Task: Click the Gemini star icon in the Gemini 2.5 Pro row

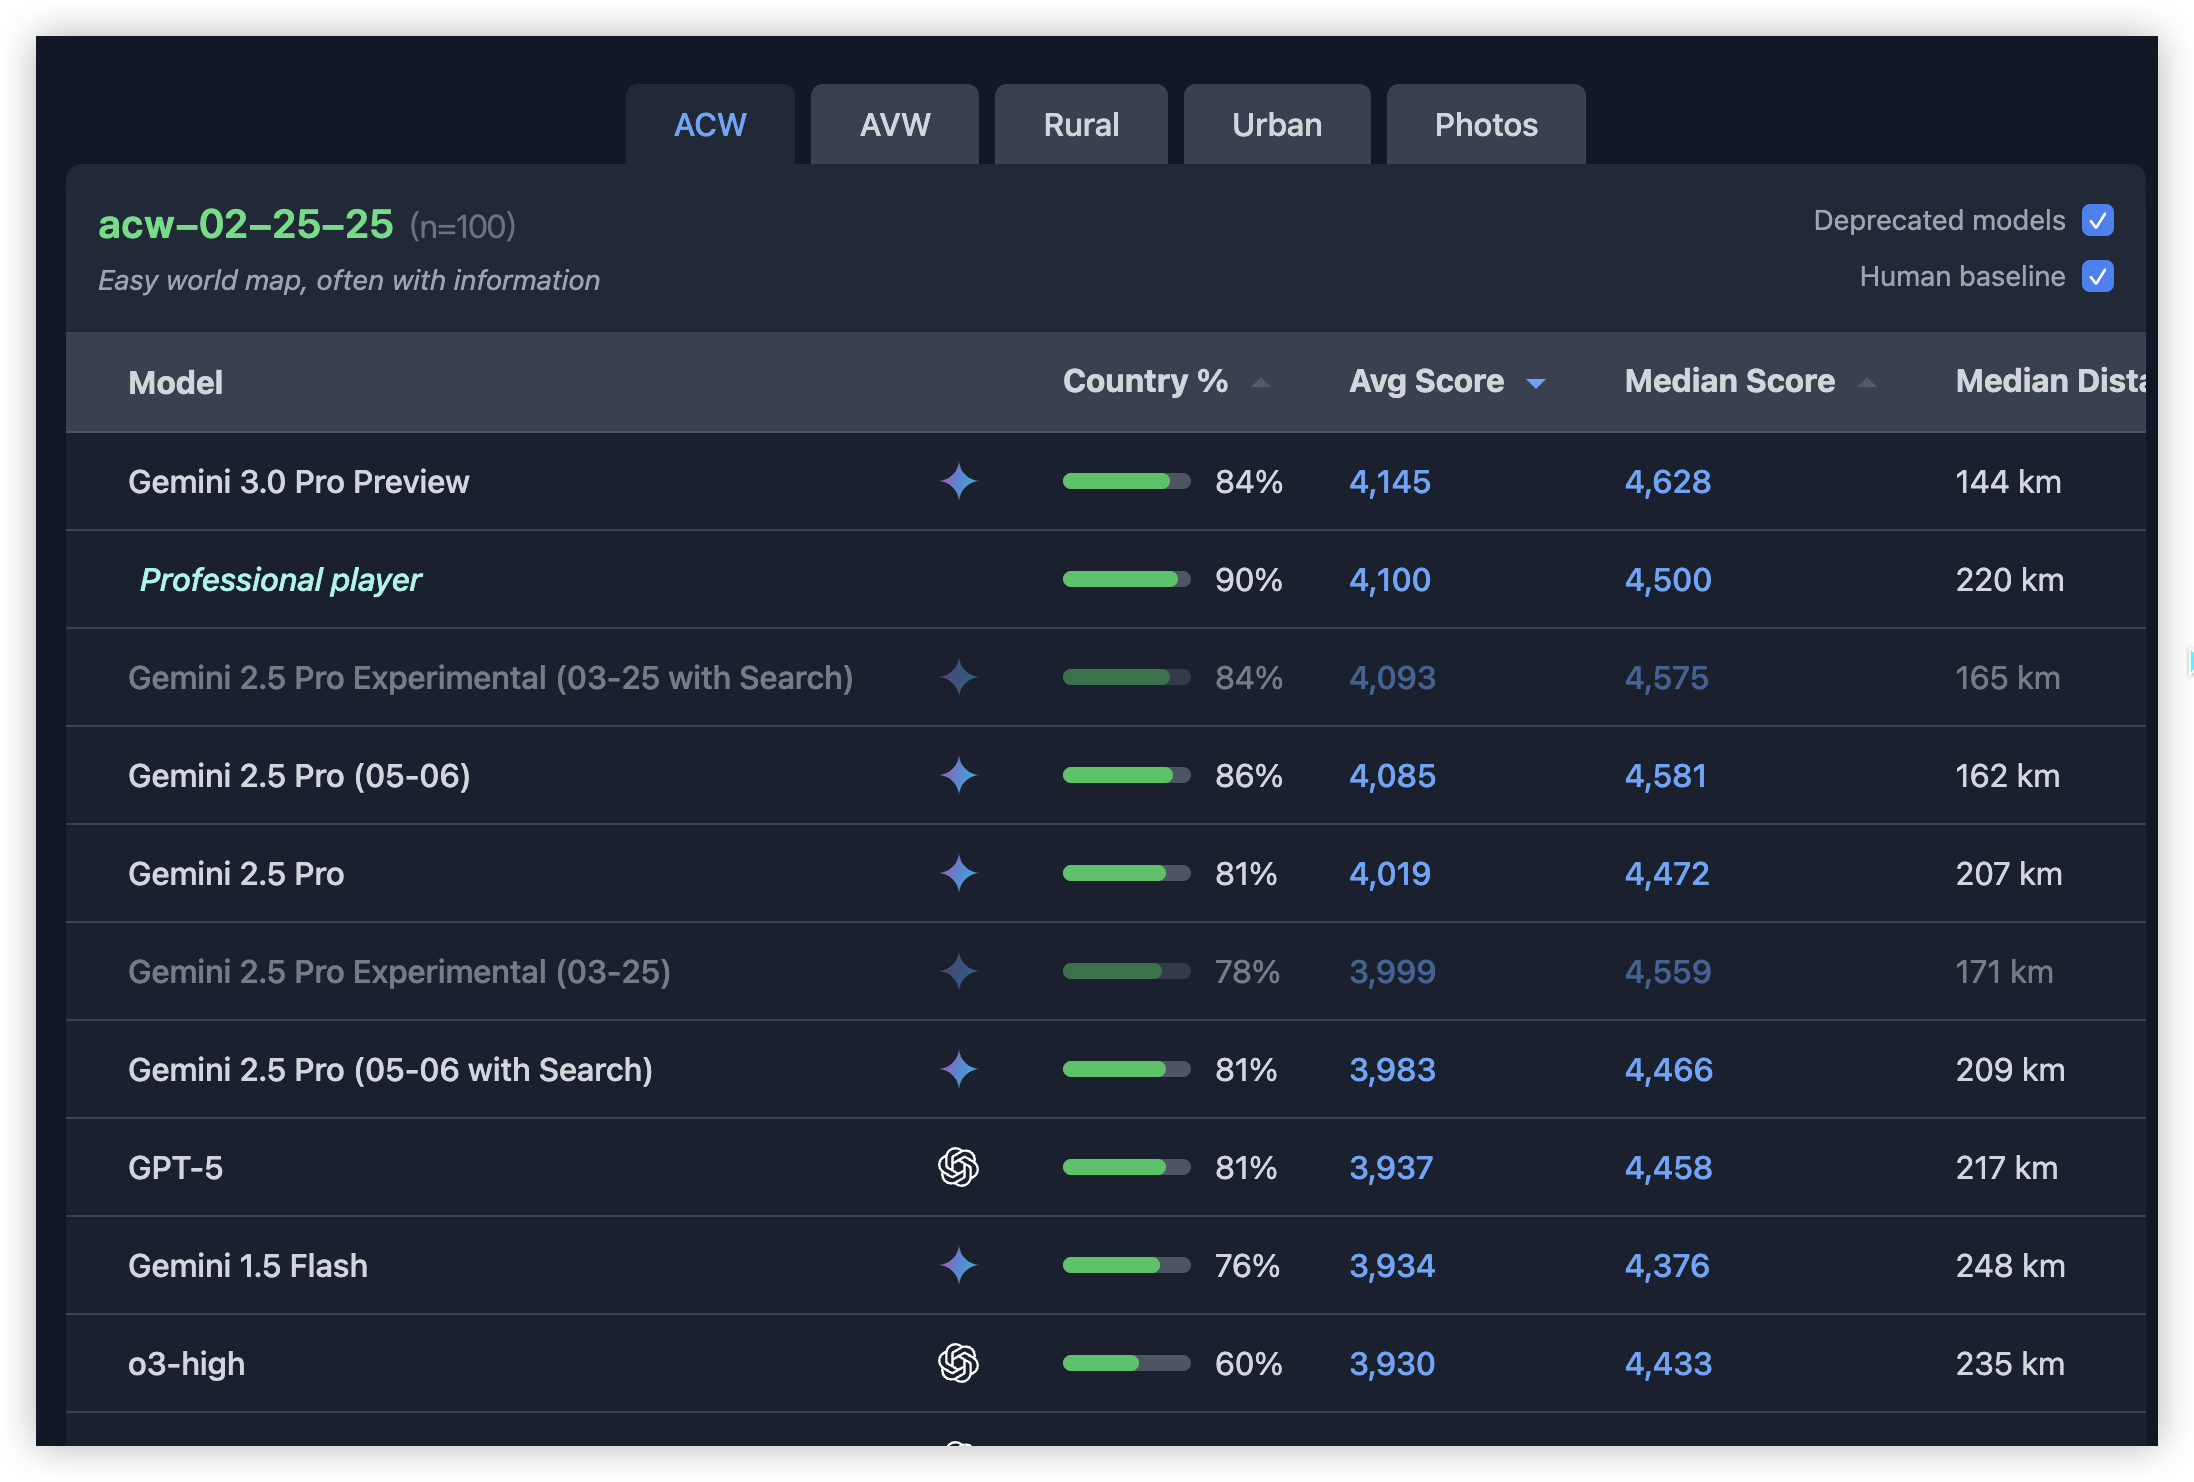Action: [958, 873]
